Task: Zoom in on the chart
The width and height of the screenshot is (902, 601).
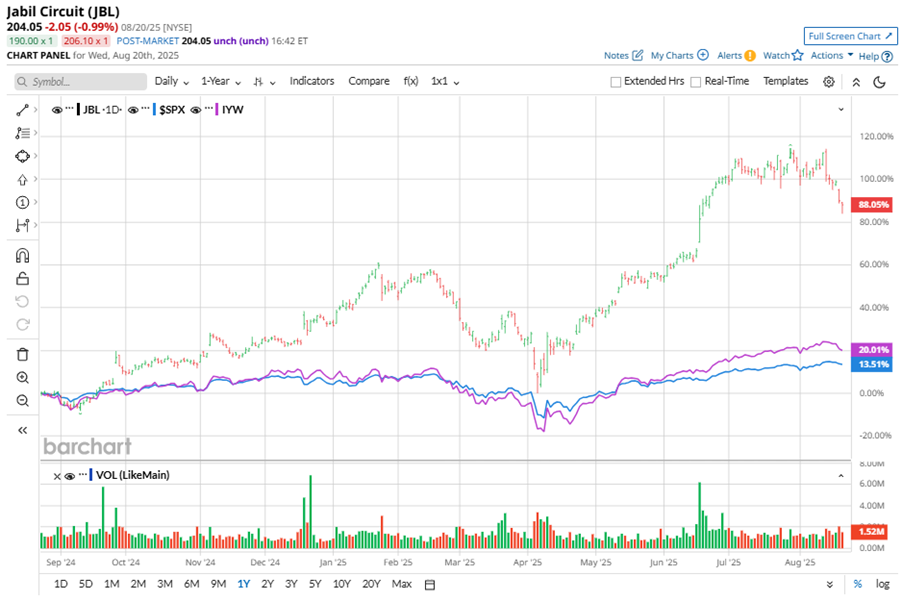Action: coord(22,377)
